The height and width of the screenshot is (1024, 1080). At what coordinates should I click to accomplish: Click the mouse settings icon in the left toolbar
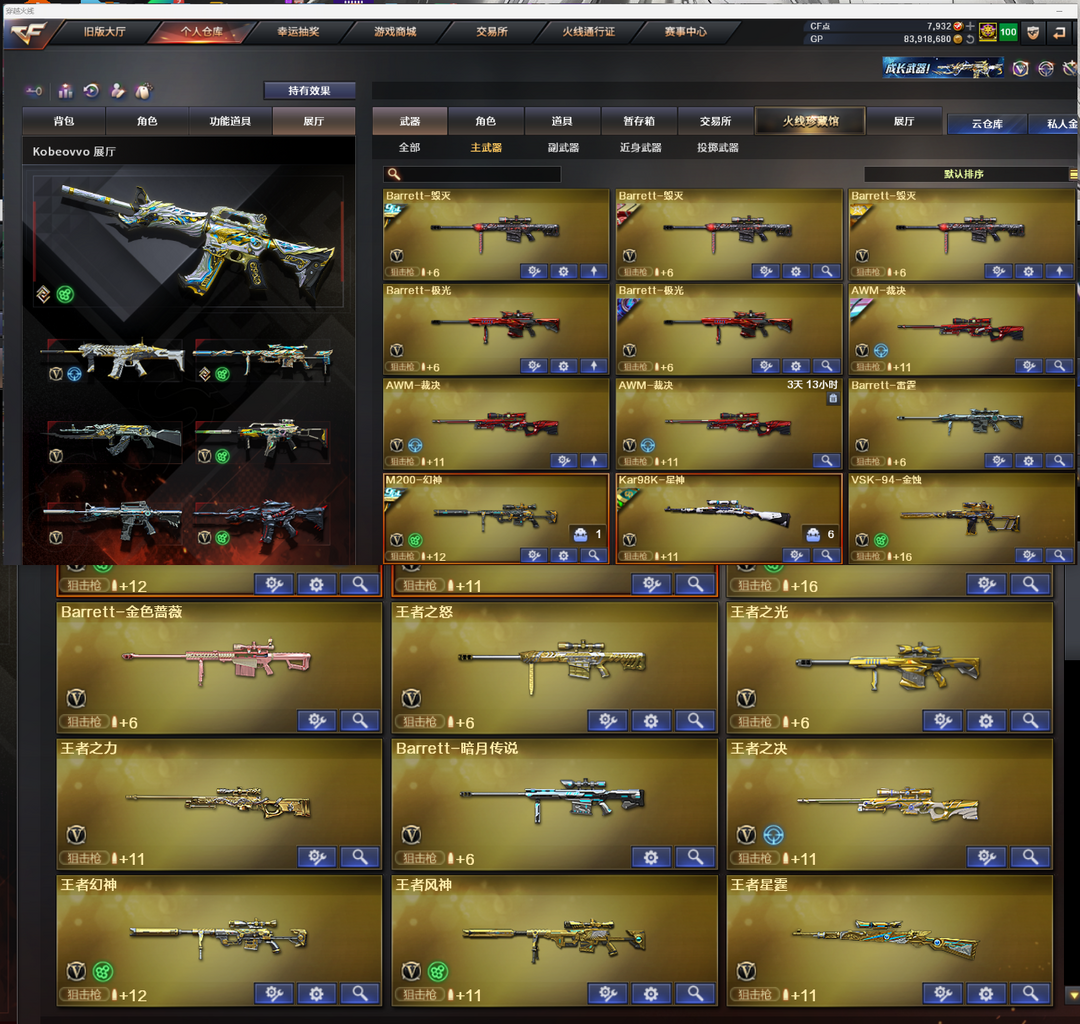click(x=143, y=91)
